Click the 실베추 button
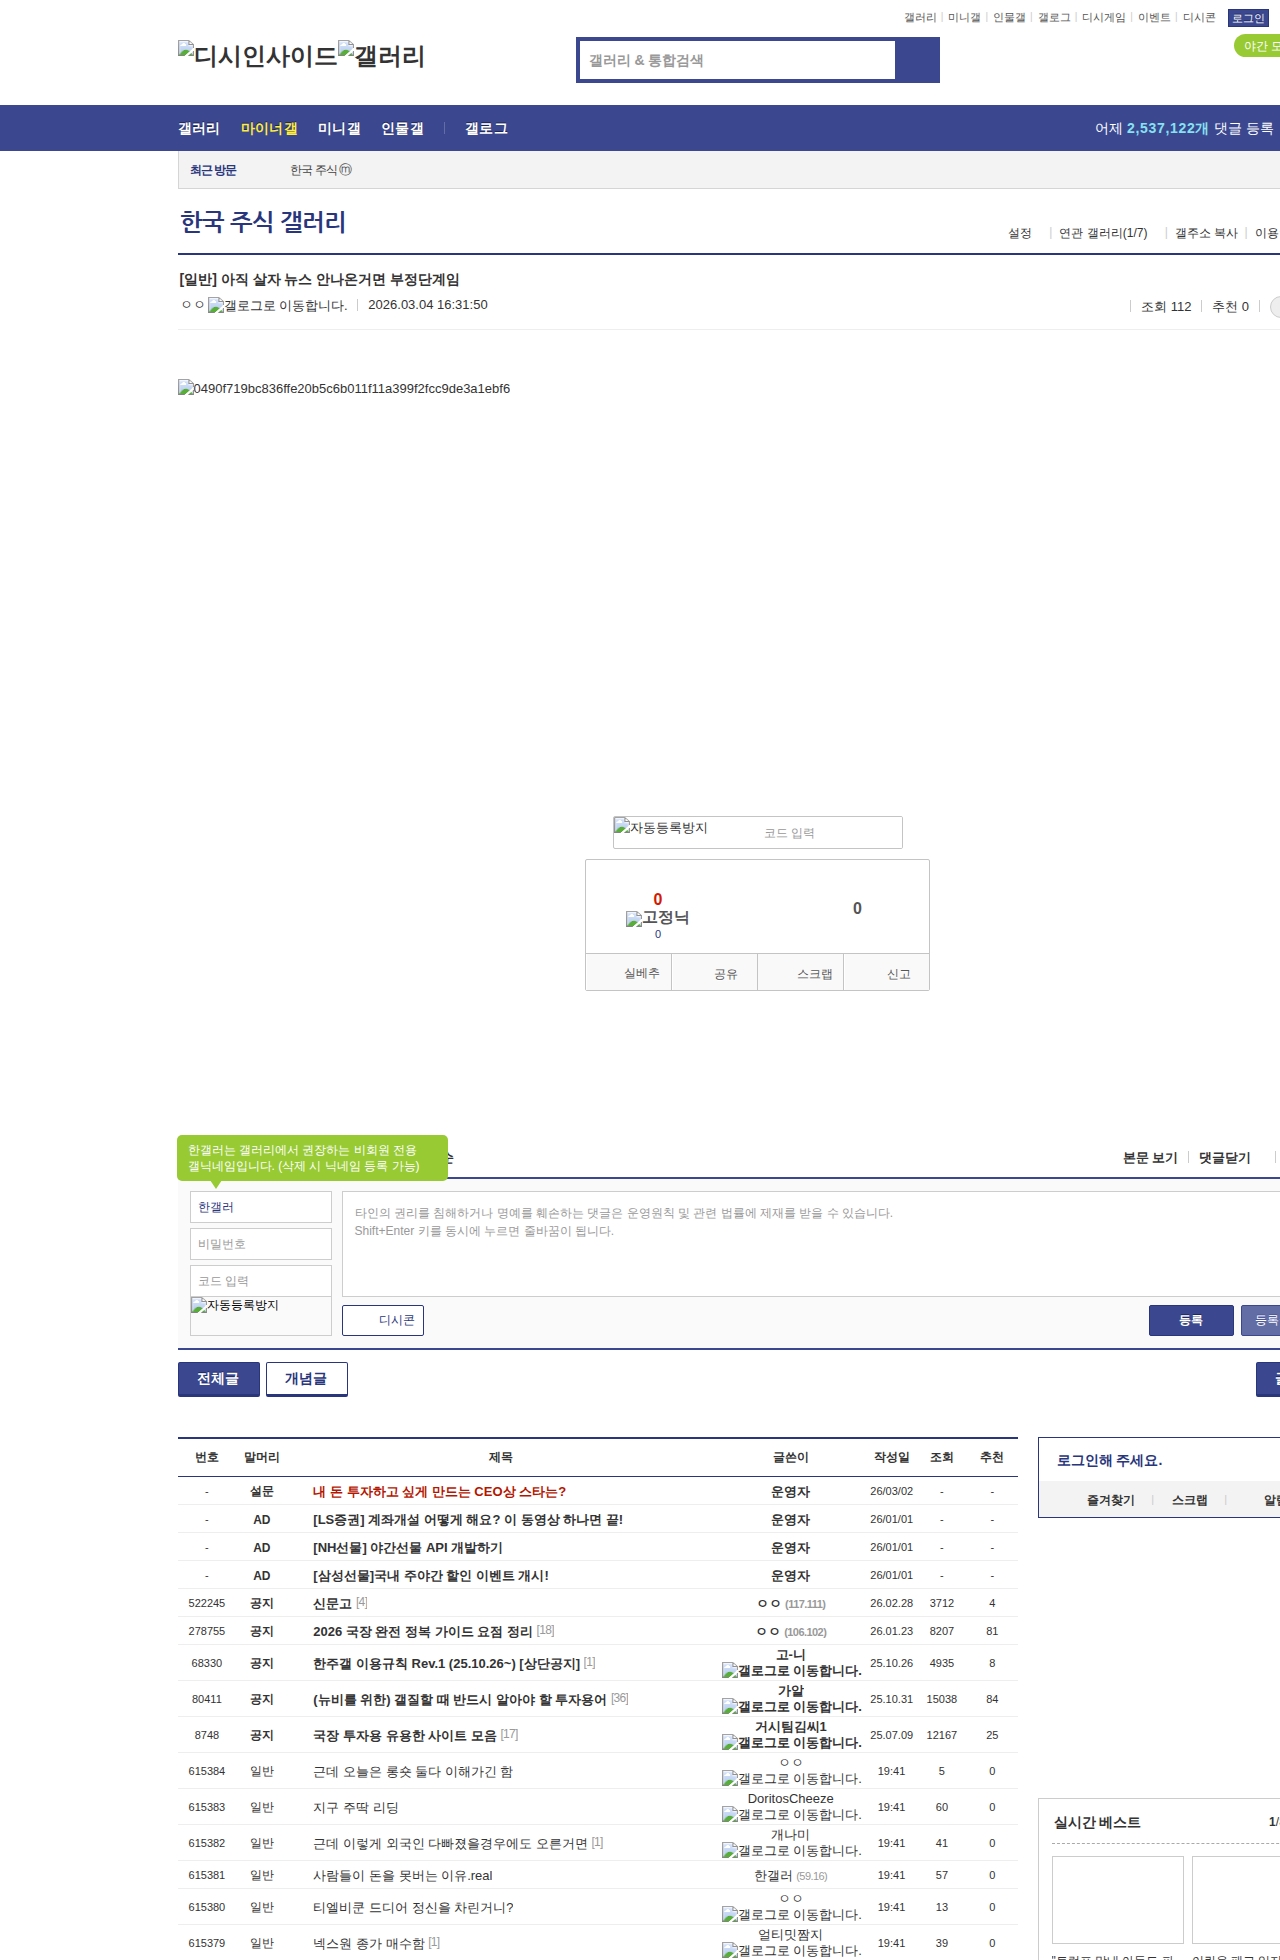 (629, 973)
